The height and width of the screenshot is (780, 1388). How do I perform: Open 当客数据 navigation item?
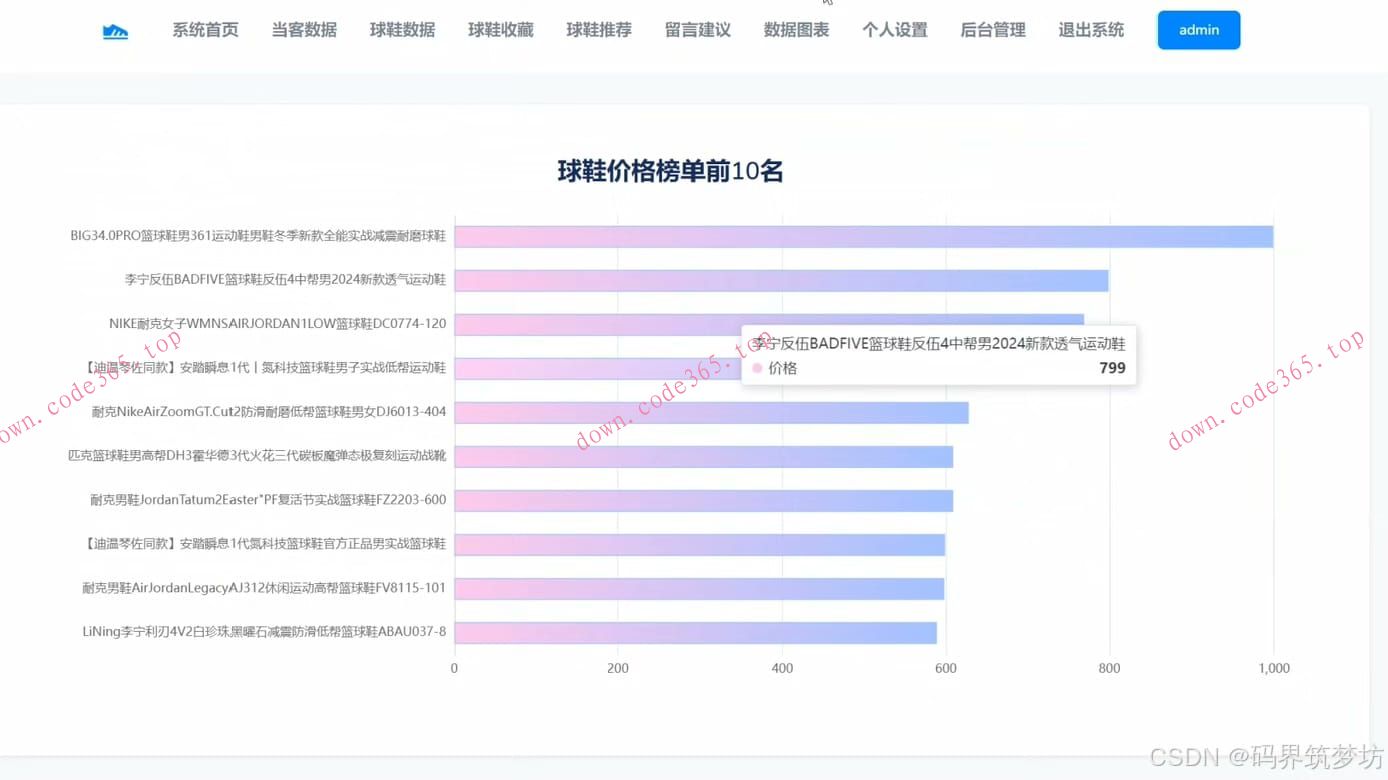click(304, 30)
